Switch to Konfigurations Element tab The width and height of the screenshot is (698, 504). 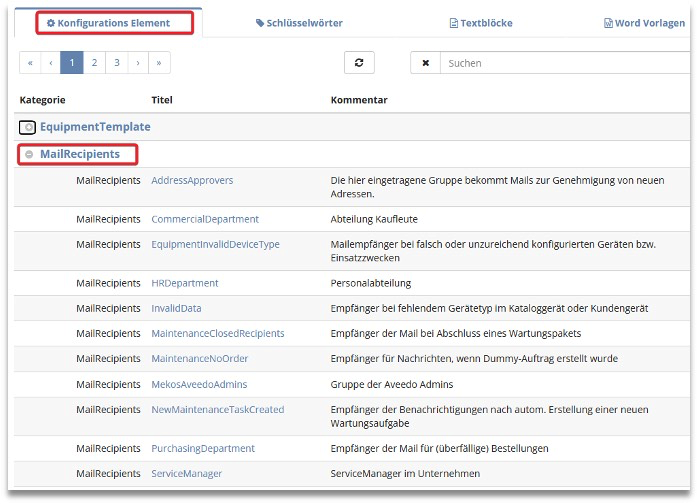109,23
